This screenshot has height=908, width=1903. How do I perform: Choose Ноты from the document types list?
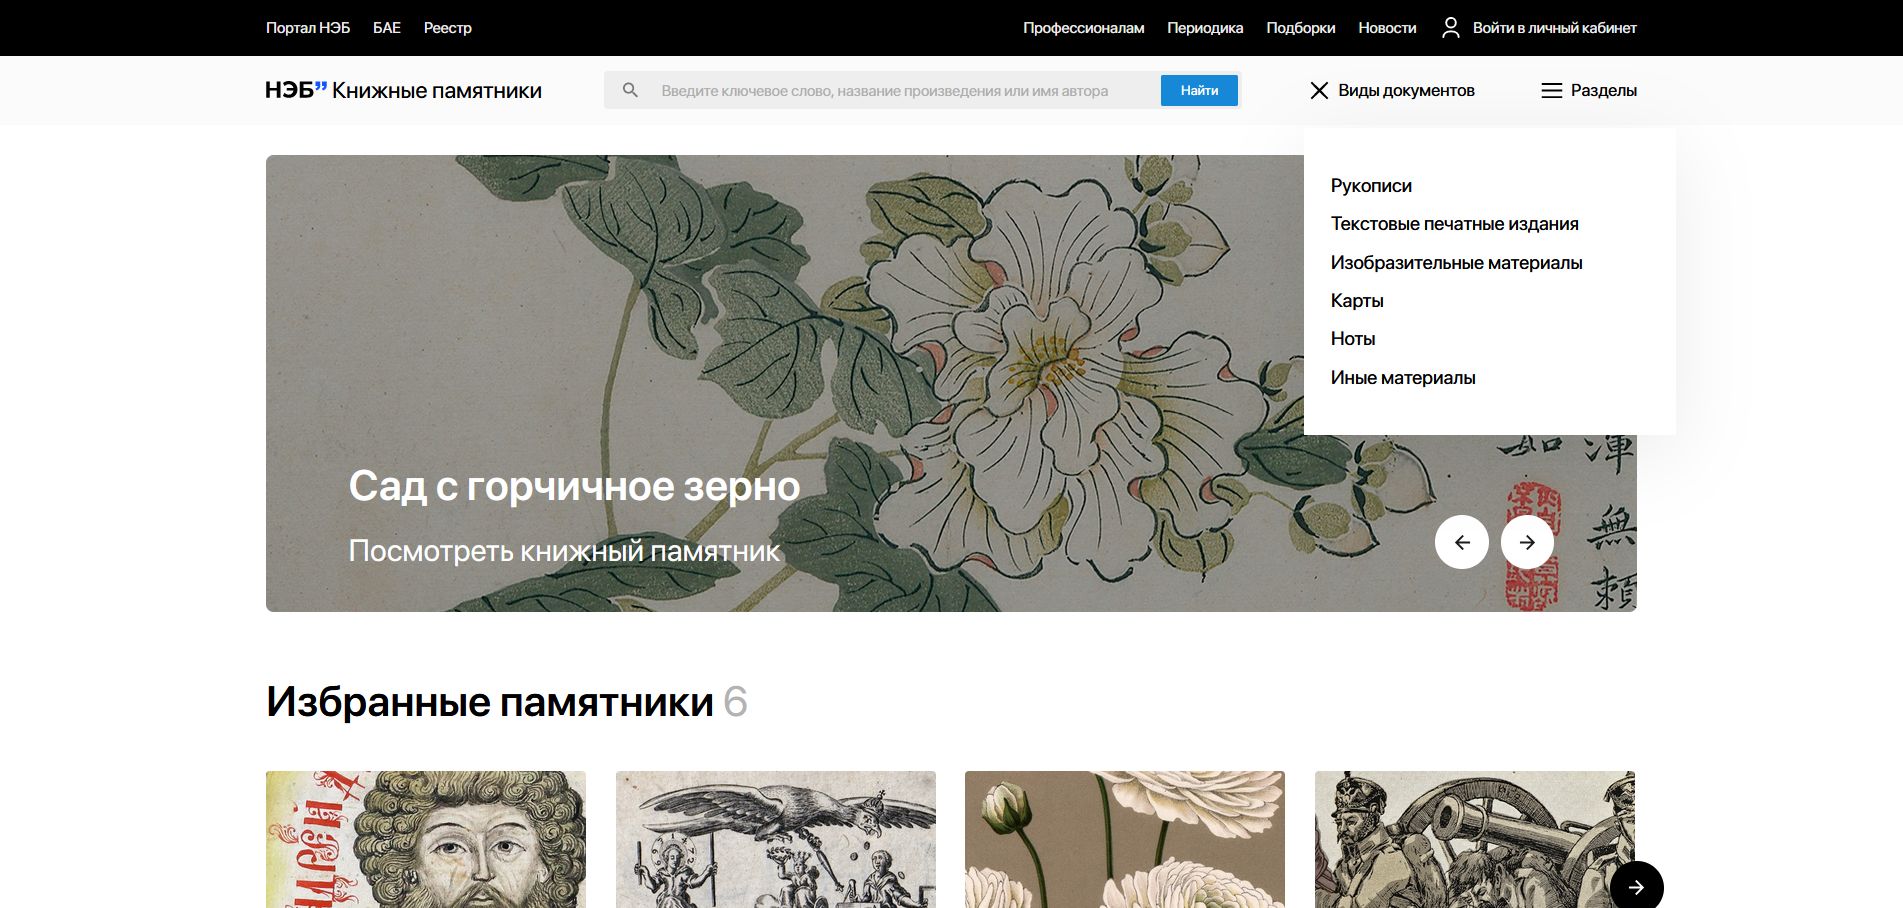[1352, 338]
